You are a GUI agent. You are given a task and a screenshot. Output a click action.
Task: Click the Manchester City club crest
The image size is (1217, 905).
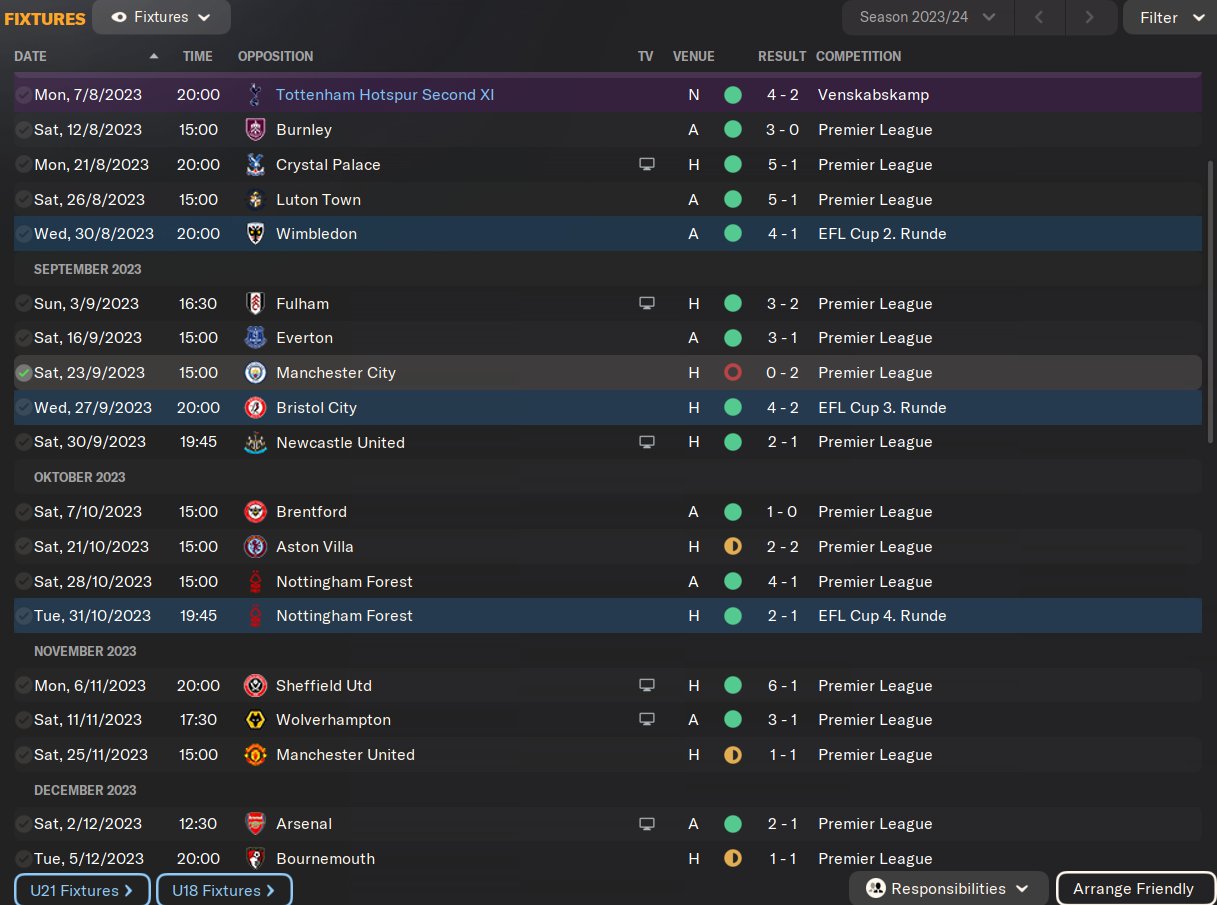[255, 373]
